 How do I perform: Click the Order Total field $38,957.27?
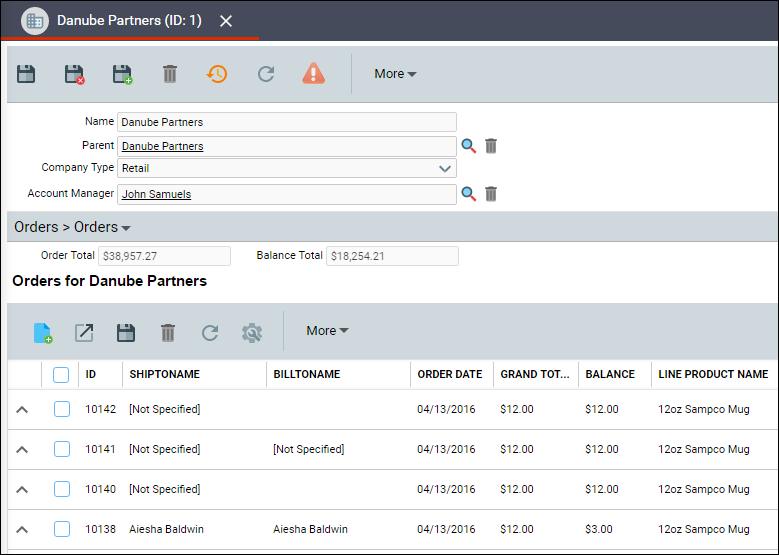point(164,256)
